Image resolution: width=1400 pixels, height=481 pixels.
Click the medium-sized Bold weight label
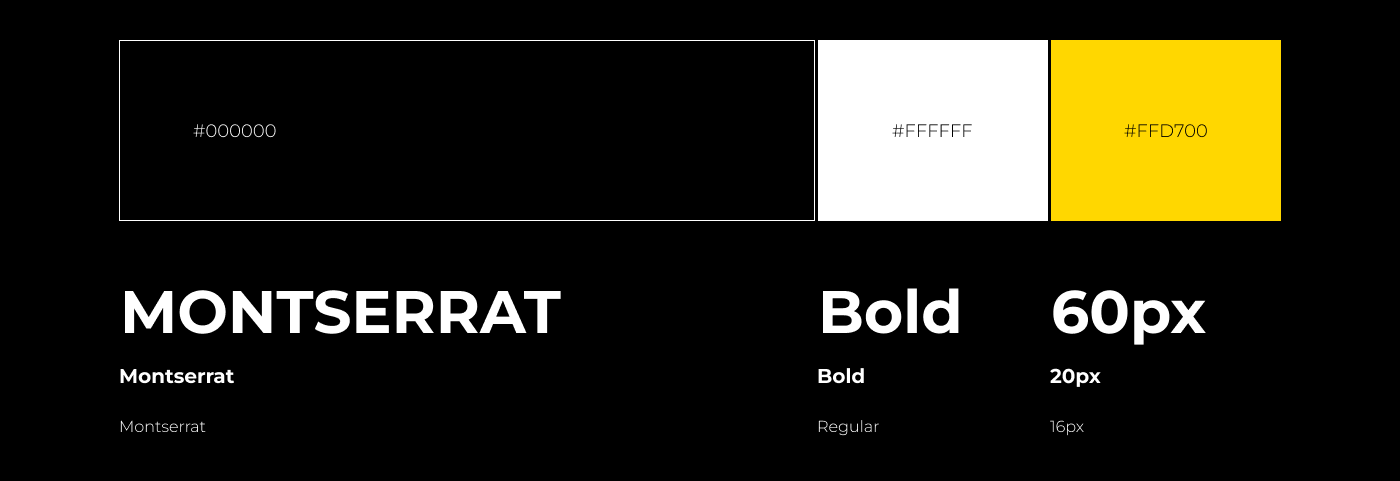(841, 376)
